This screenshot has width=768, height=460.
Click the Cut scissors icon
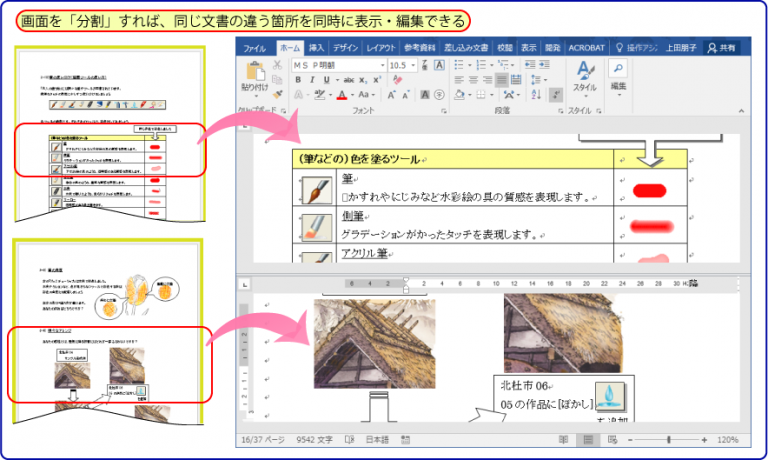[277, 65]
